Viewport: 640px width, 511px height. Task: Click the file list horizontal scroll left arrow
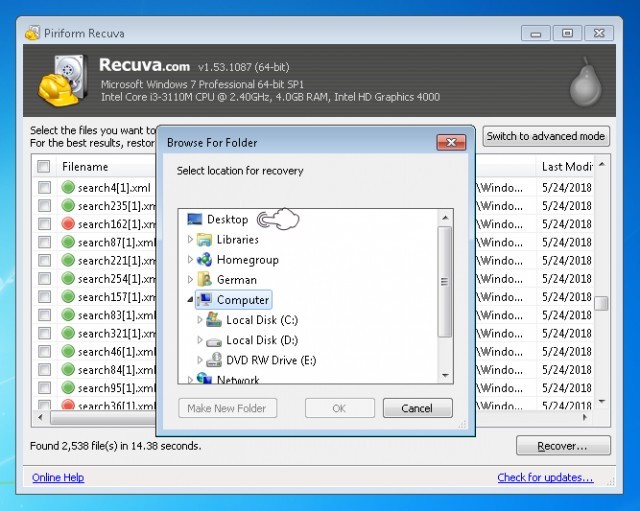40,417
